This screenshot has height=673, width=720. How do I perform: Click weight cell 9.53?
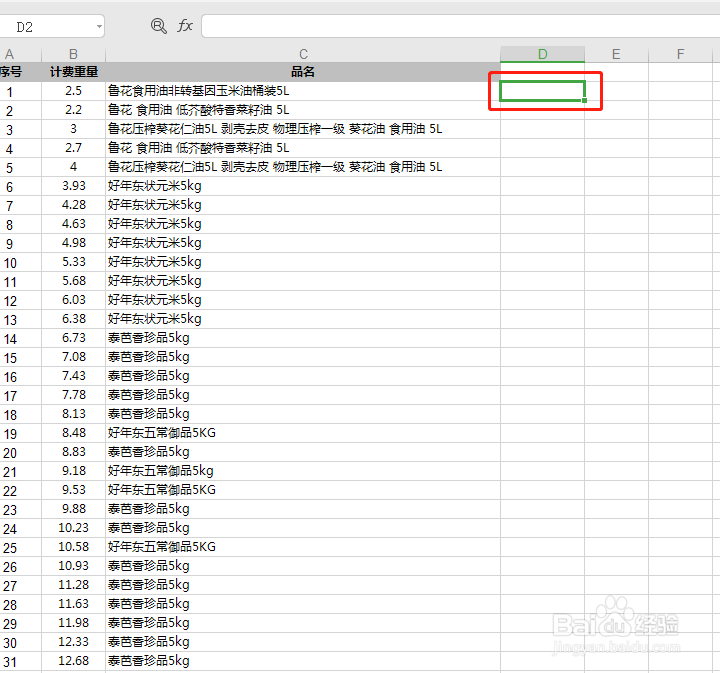pyautogui.click(x=73, y=490)
